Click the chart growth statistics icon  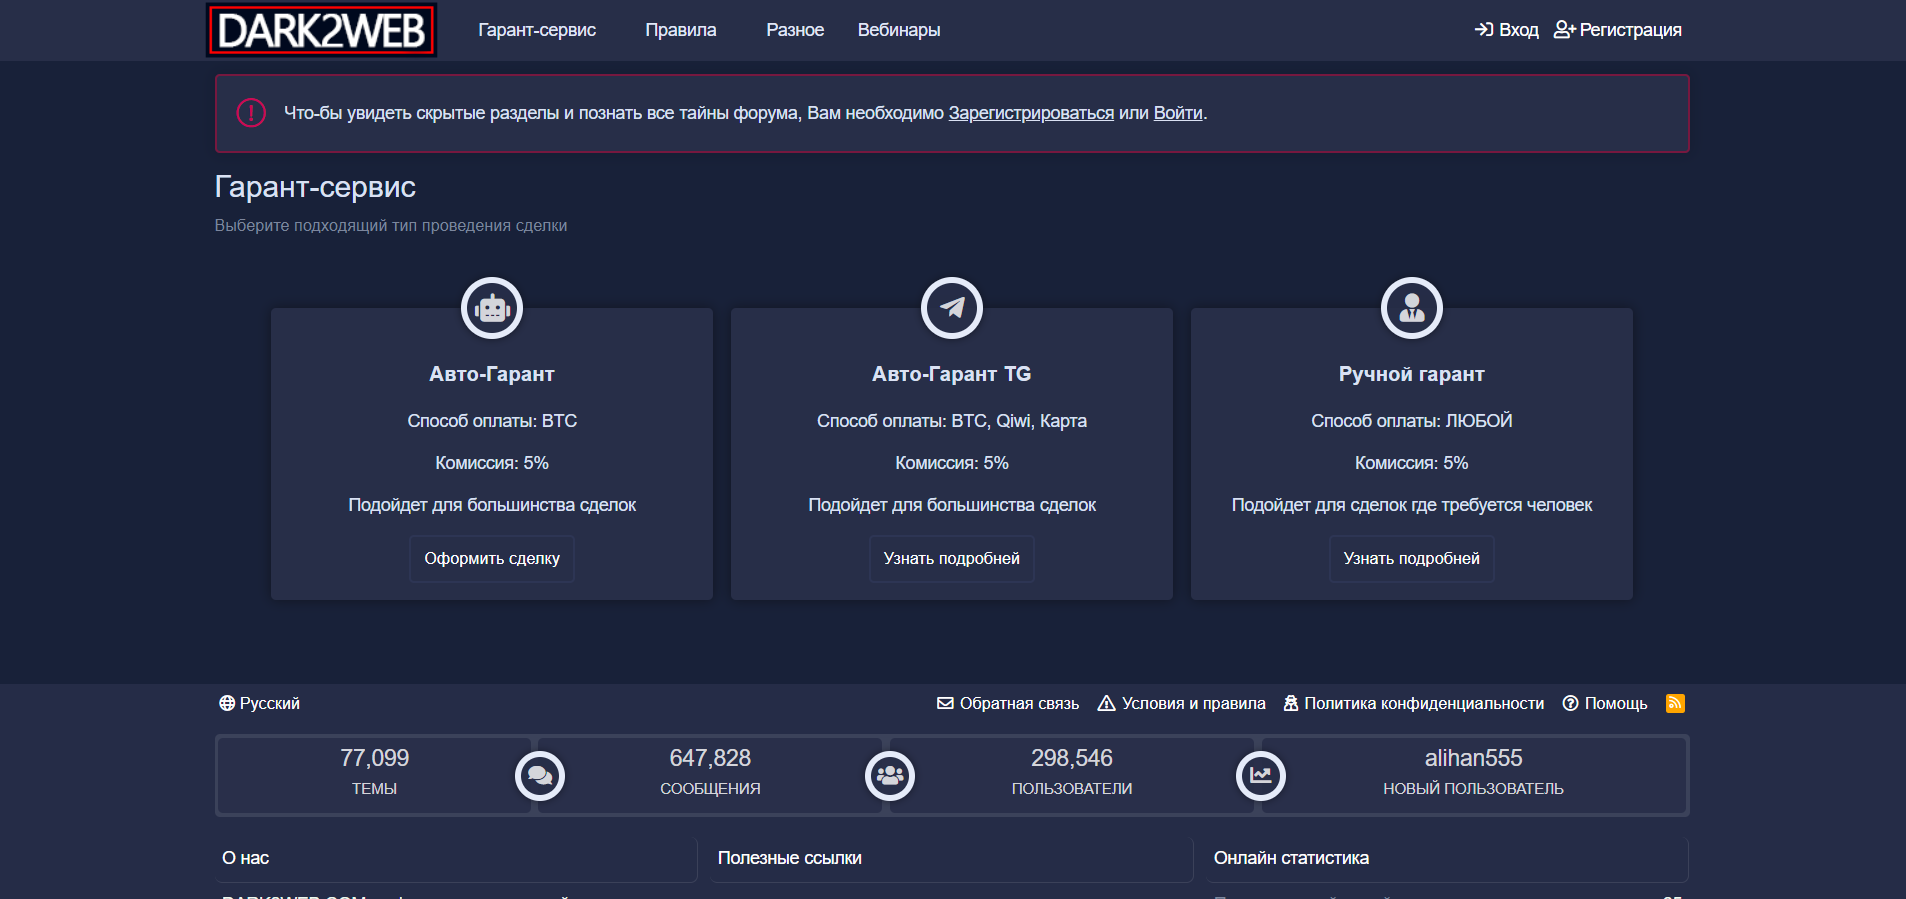pos(1261,776)
